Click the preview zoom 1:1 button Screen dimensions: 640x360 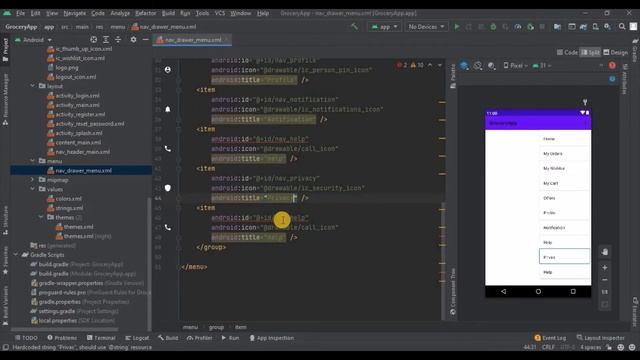tap(605, 292)
